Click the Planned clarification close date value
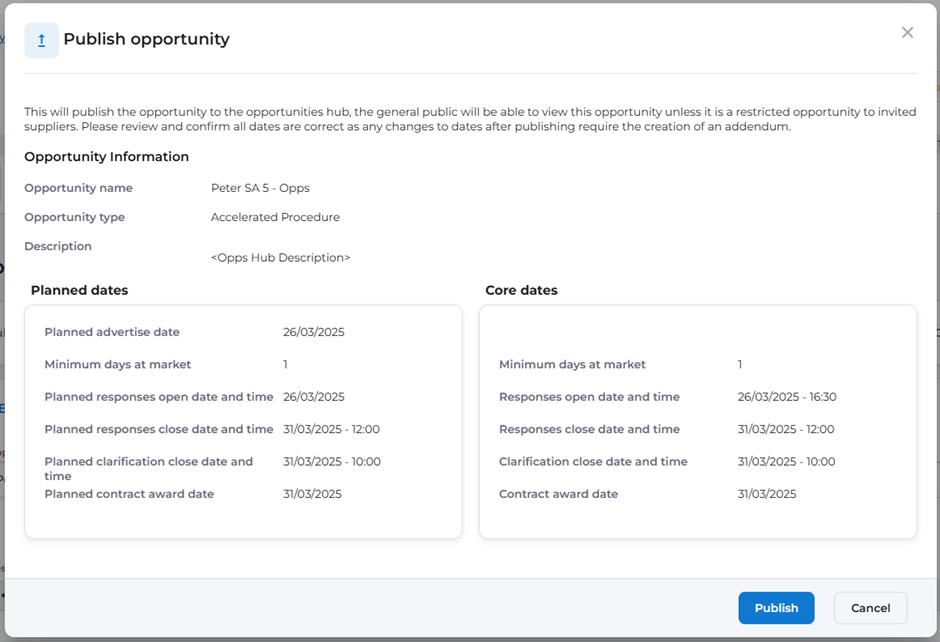The image size is (940, 642). click(331, 462)
